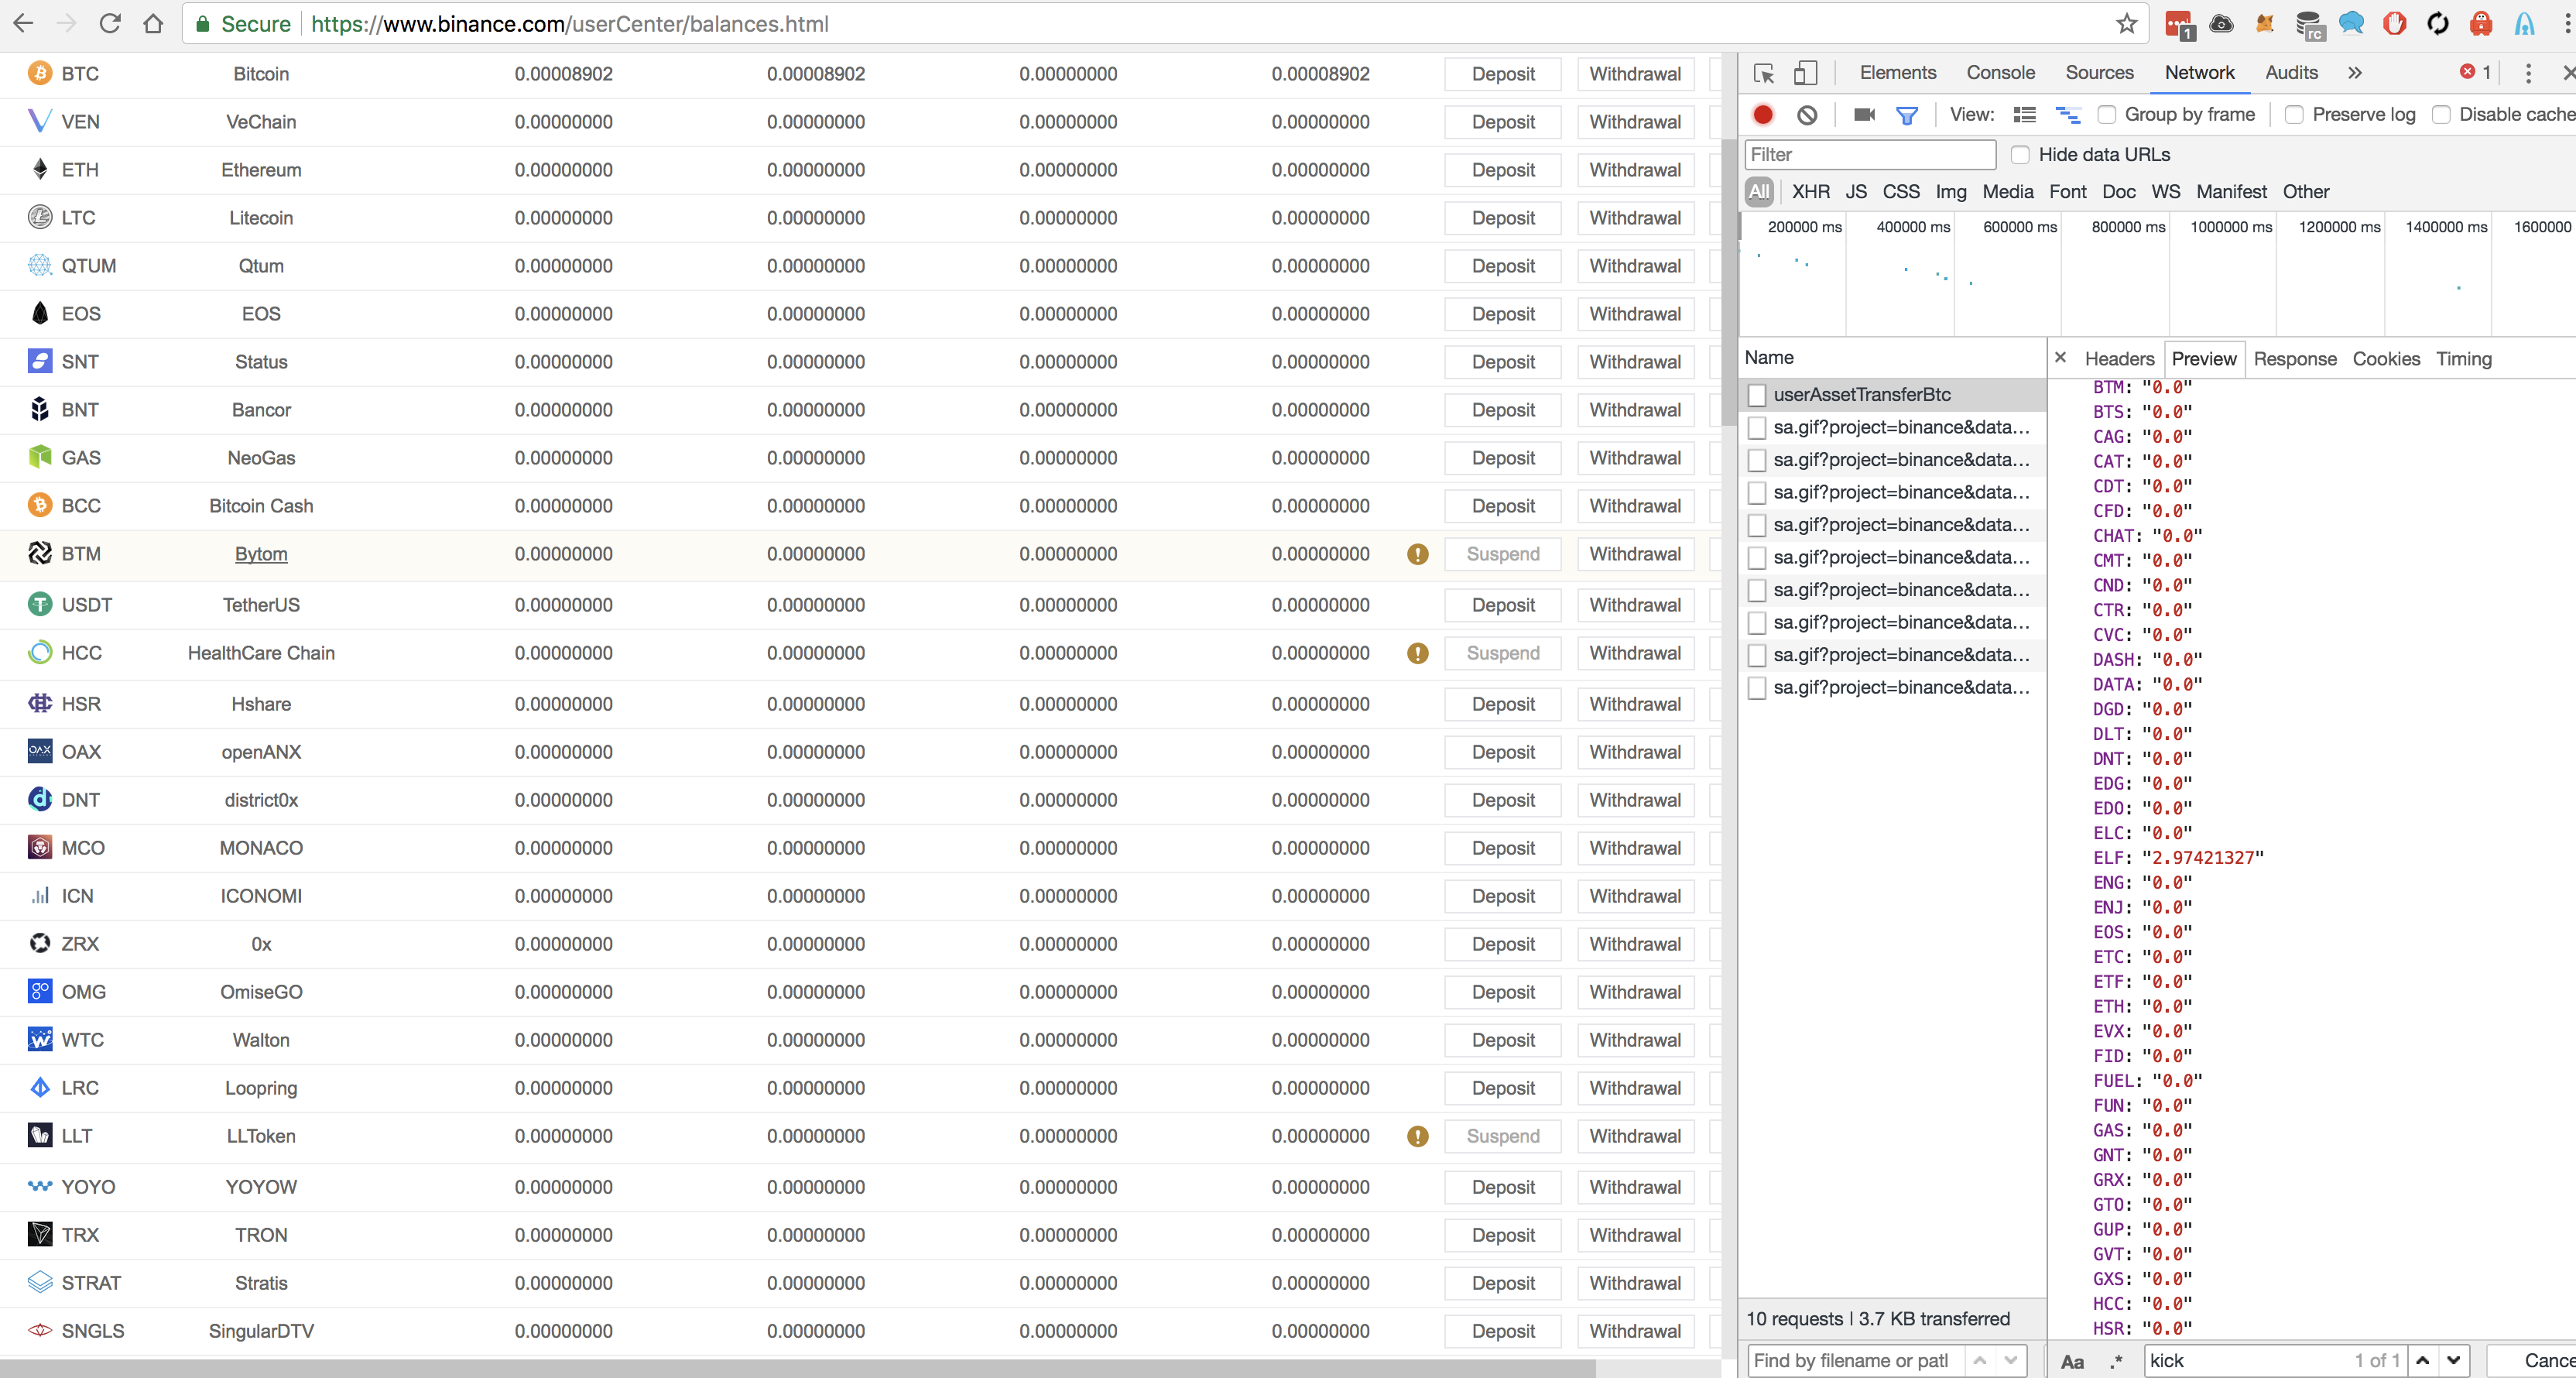Click the DevTools error count badge

pos(2476,72)
